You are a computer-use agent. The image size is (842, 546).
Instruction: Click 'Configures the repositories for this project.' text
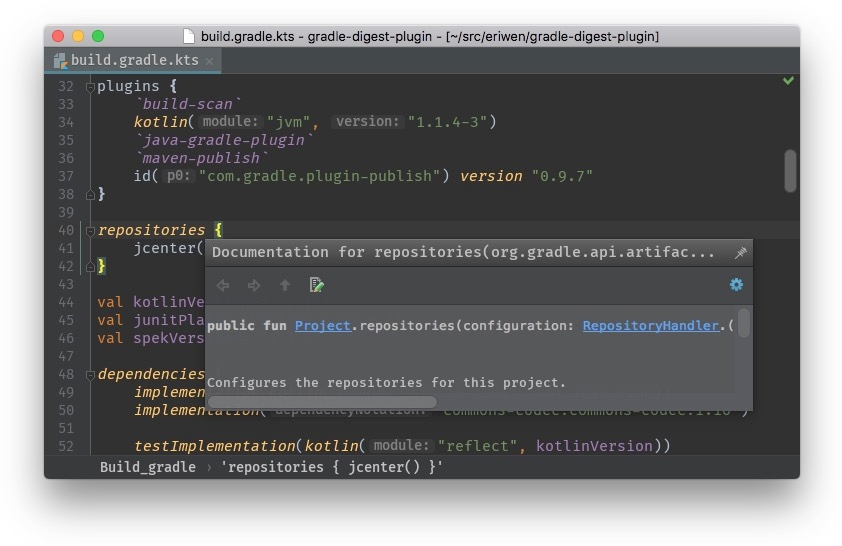(x=386, y=383)
